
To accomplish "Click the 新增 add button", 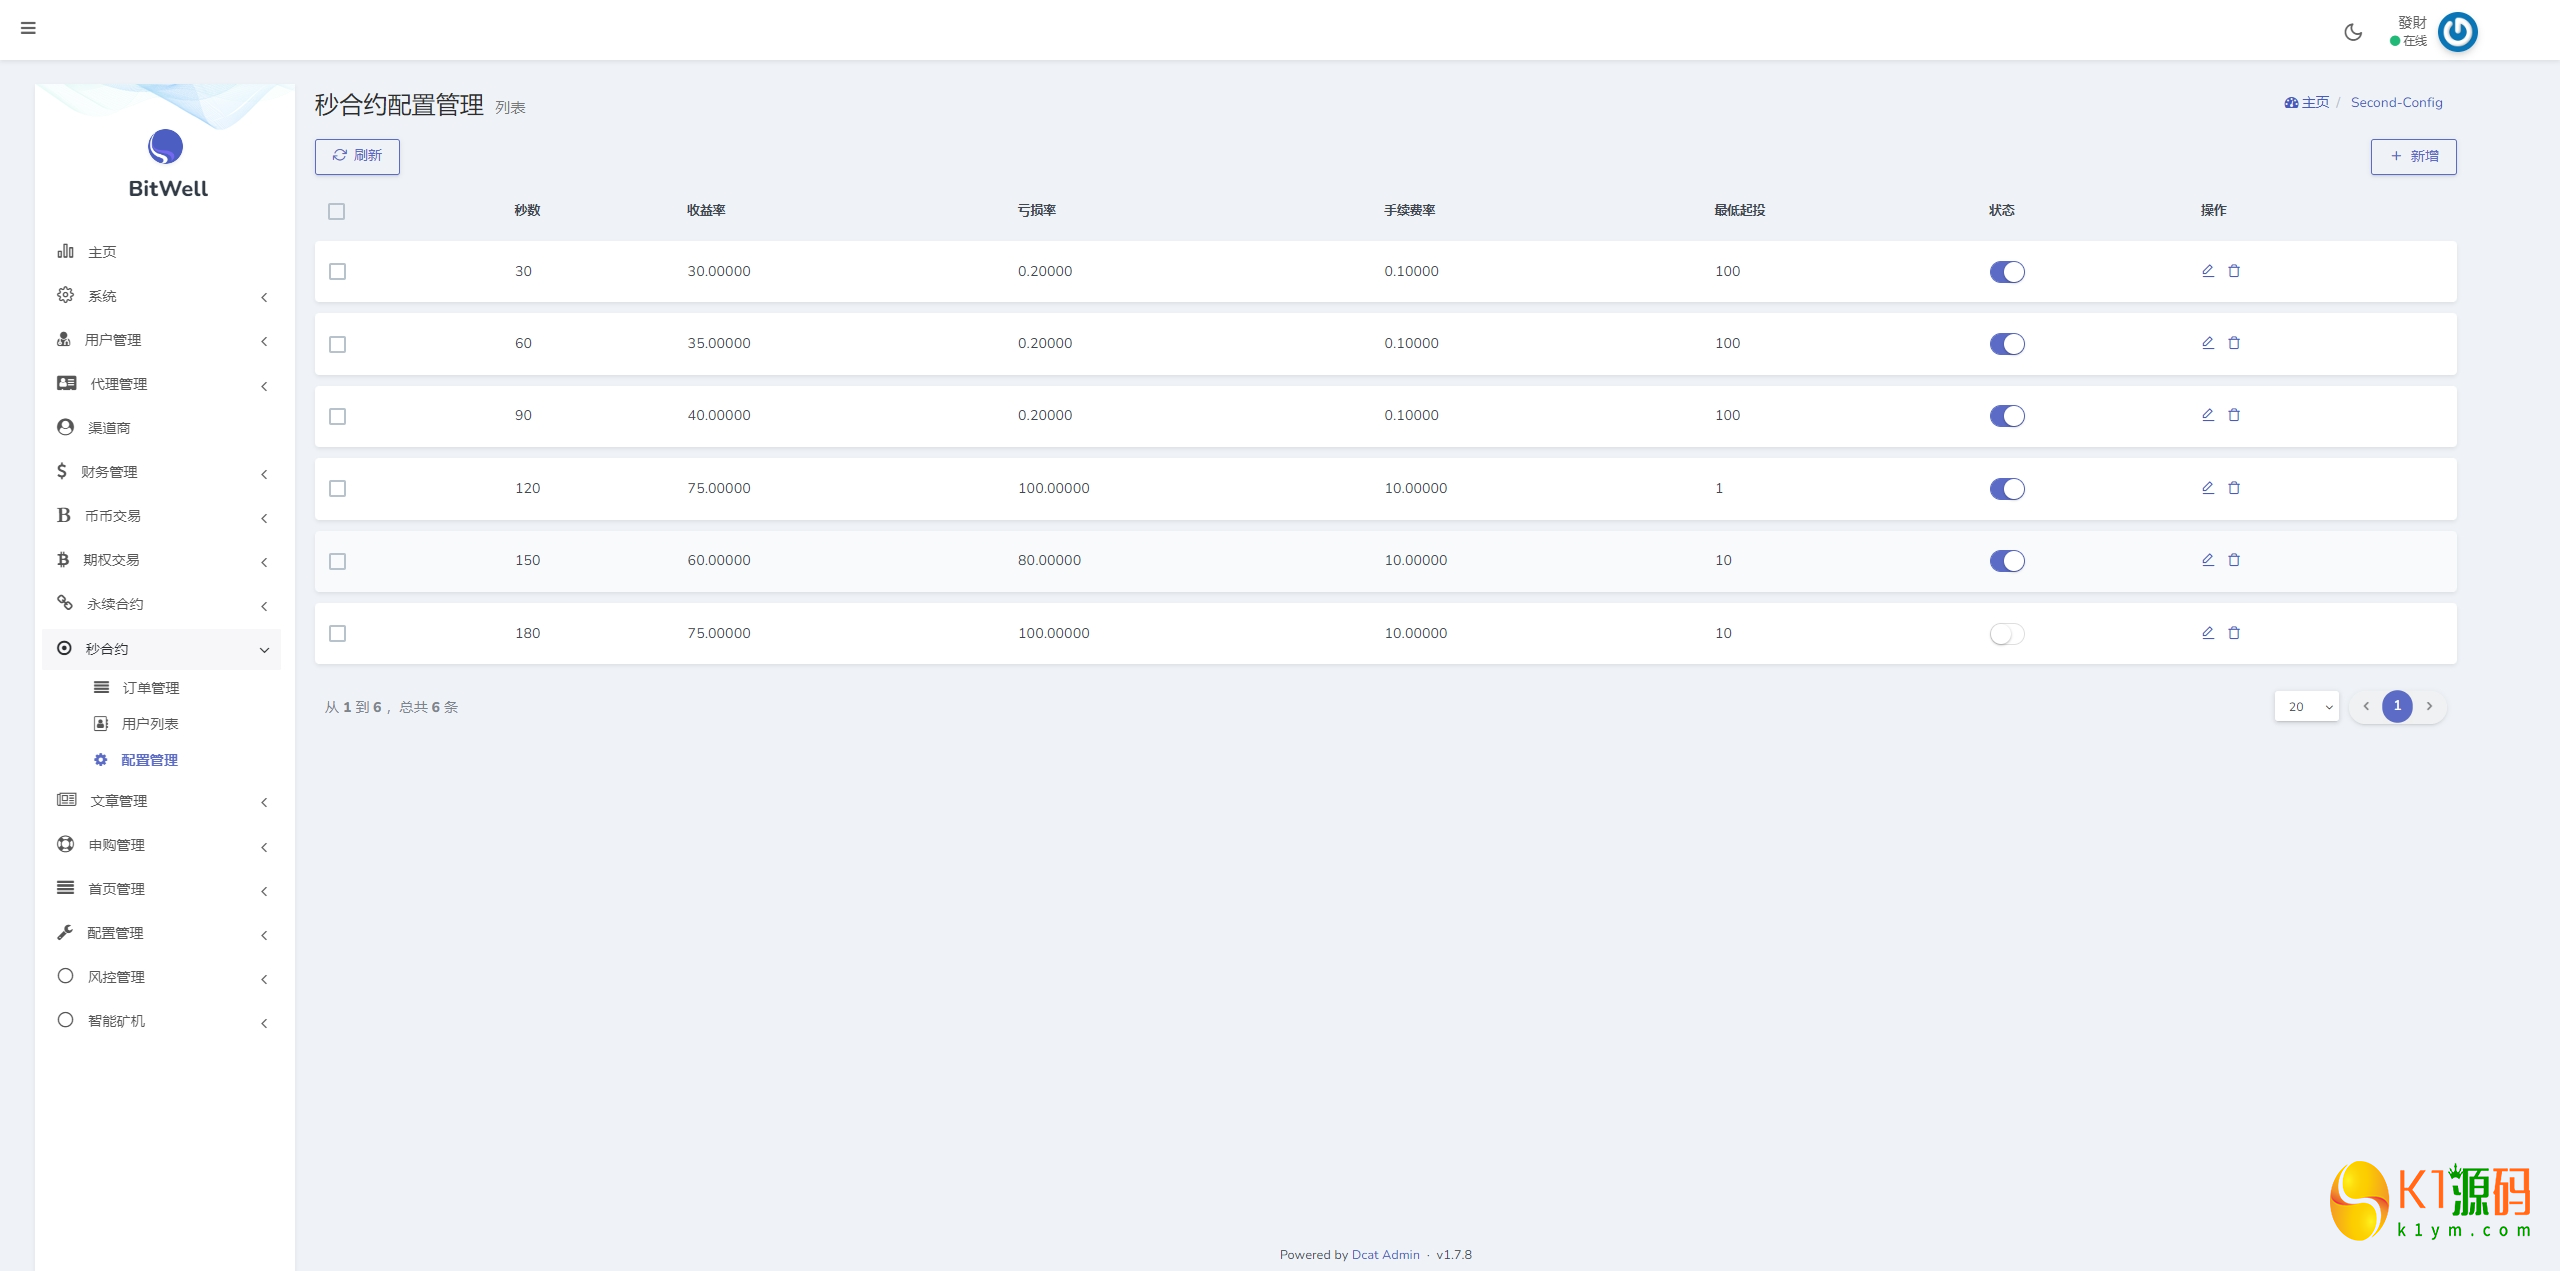I will 2413,156.
